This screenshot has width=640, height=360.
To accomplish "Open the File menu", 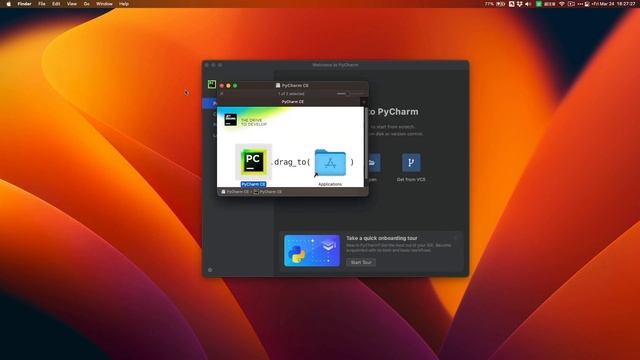I will click(x=42, y=4).
